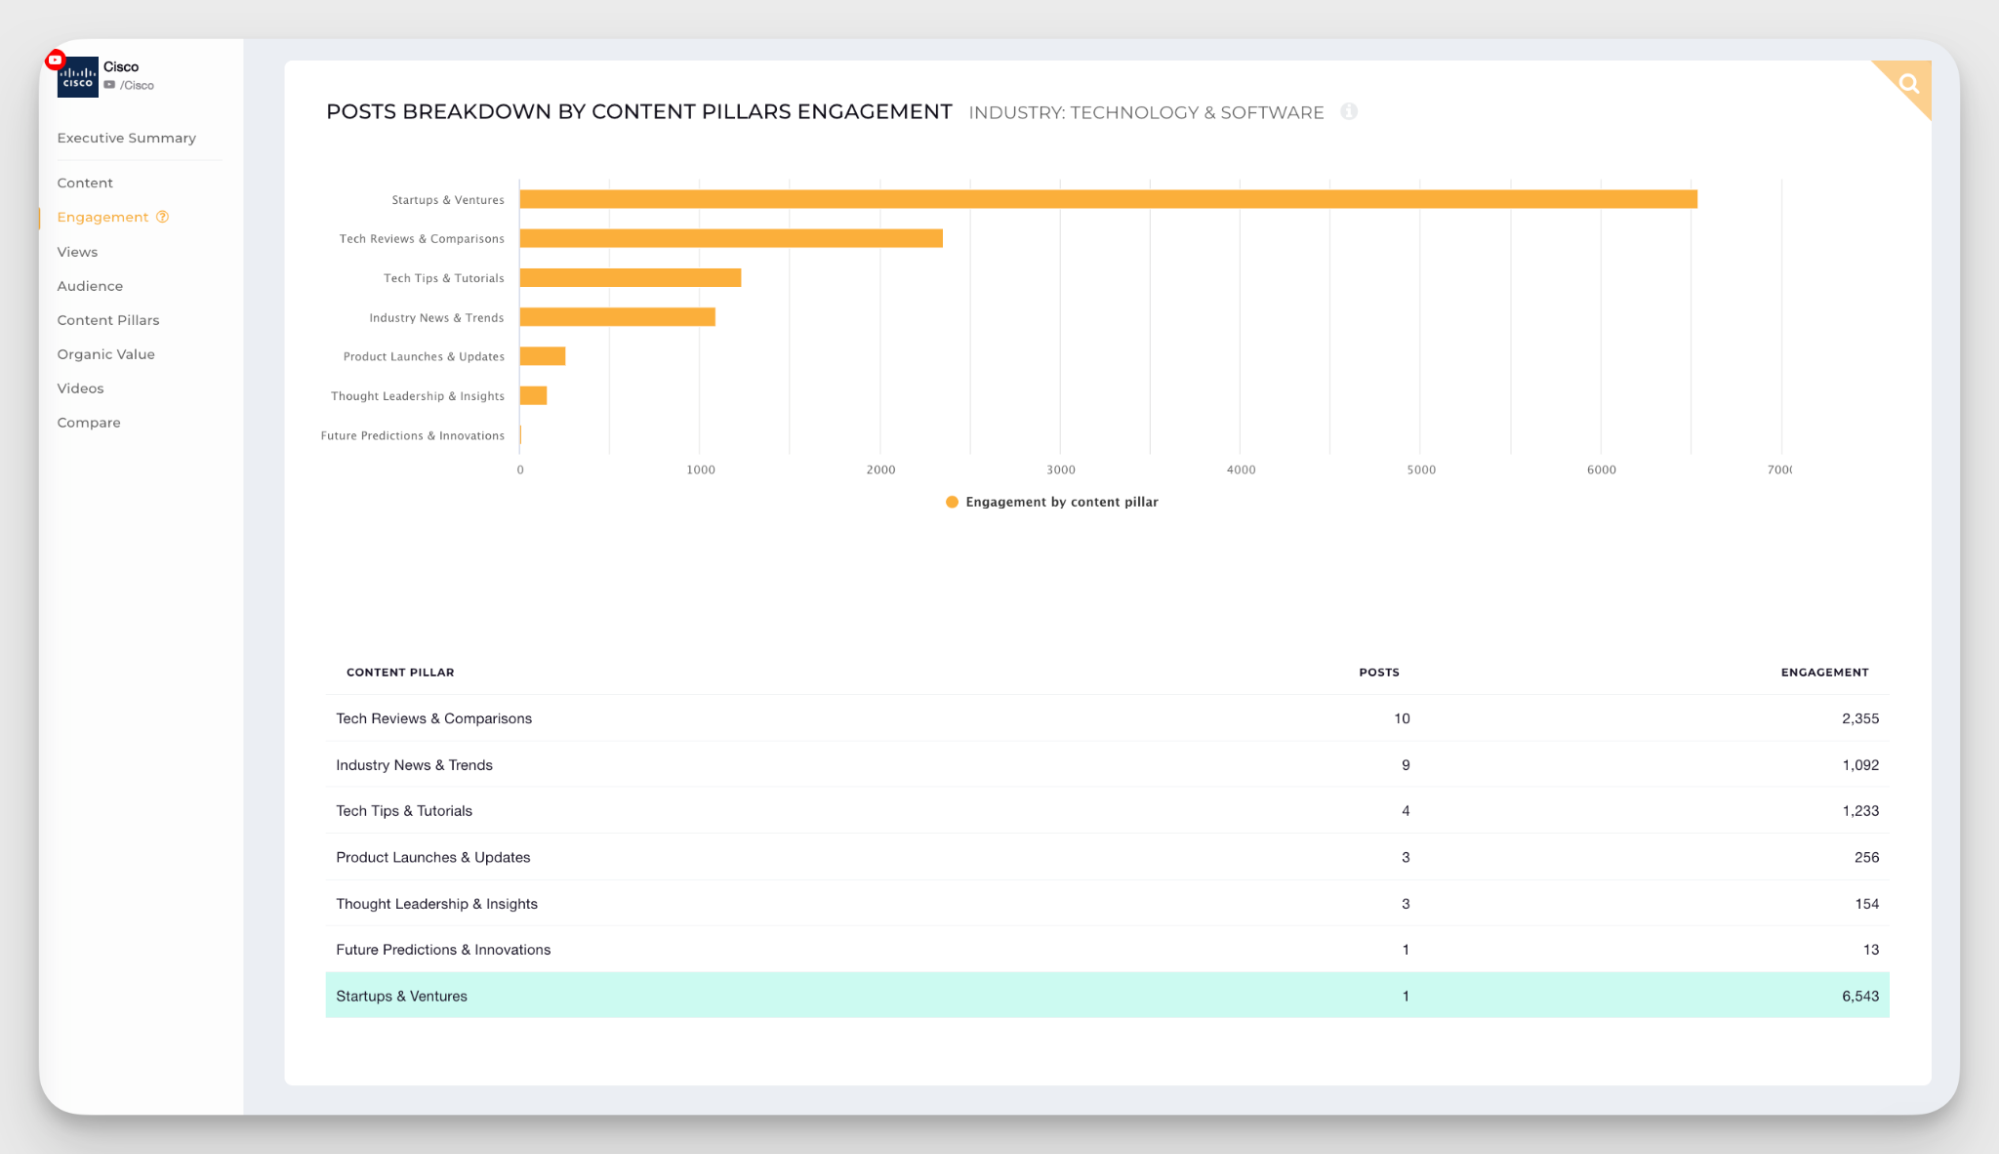Image resolution: width=1999 pixels, height=1154 pixels.
Task: Open the Content Pillars section
Action: [108, 319]
